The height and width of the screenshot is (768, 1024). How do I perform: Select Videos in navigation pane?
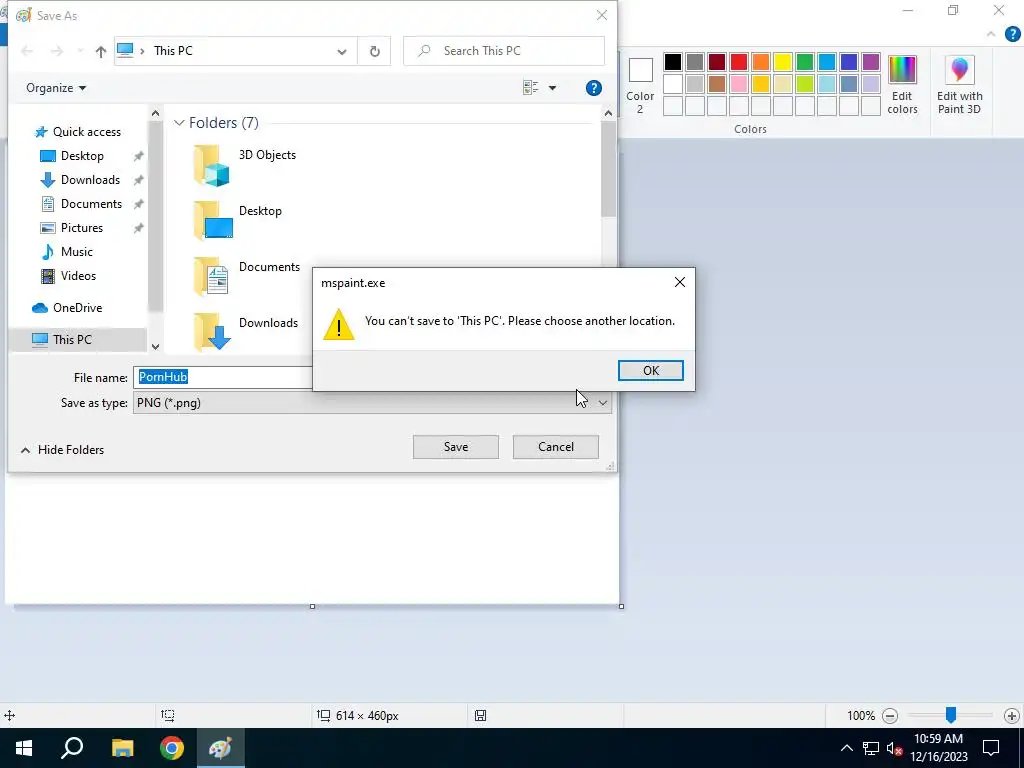tap(68, 276)
